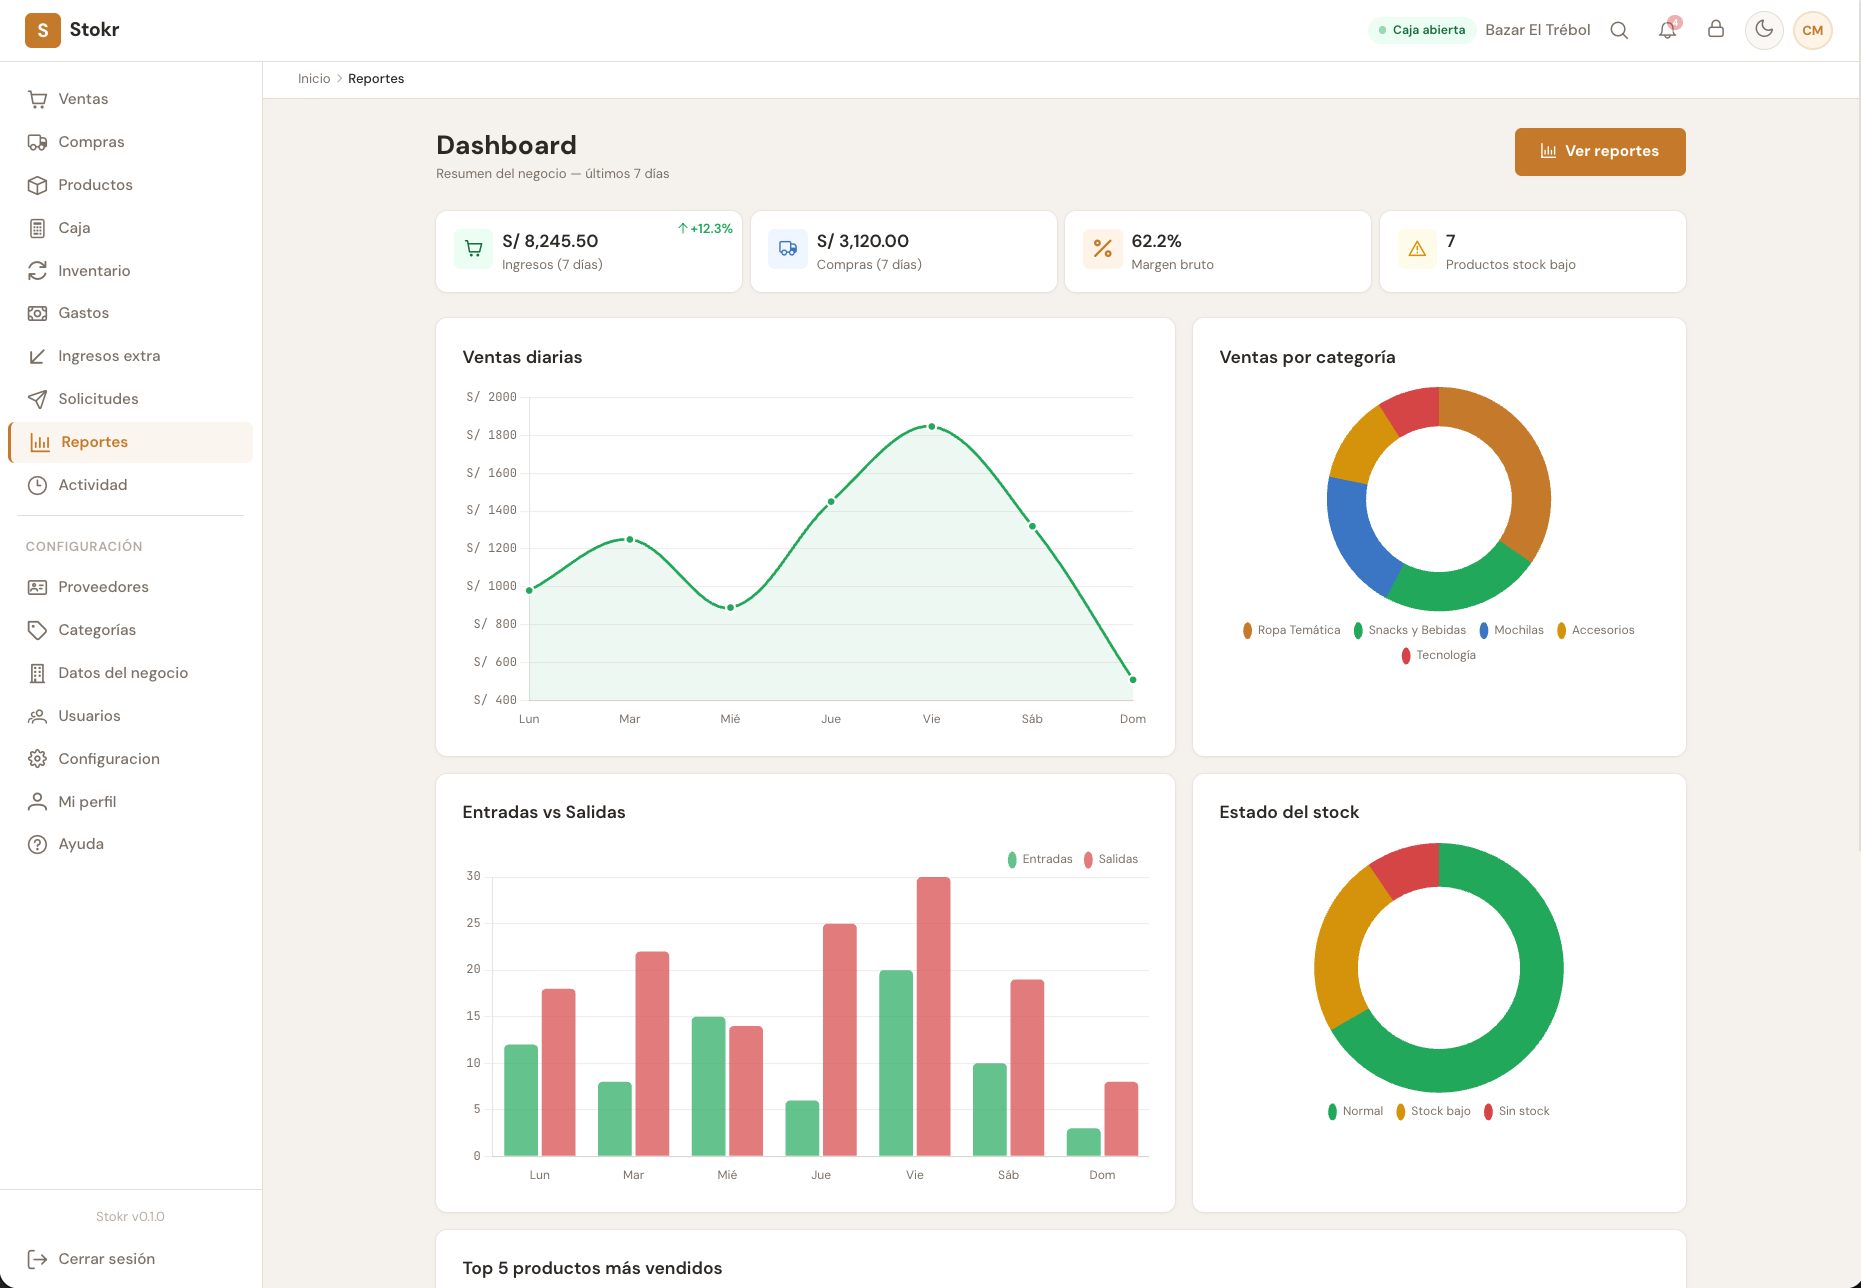Open the search icon in the top bar

[x=1619, y=30]
